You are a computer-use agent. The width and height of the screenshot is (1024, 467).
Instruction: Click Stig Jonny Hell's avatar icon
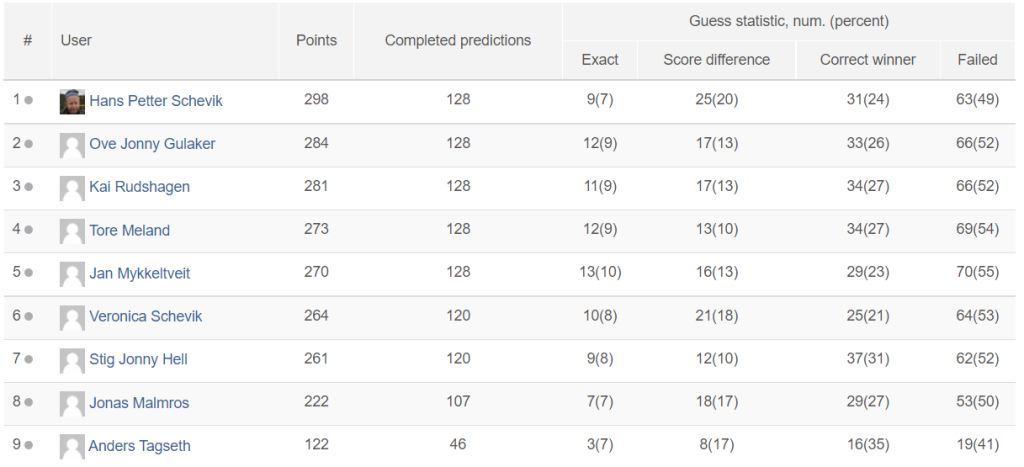pyautogui.click(x=72, y=361)
